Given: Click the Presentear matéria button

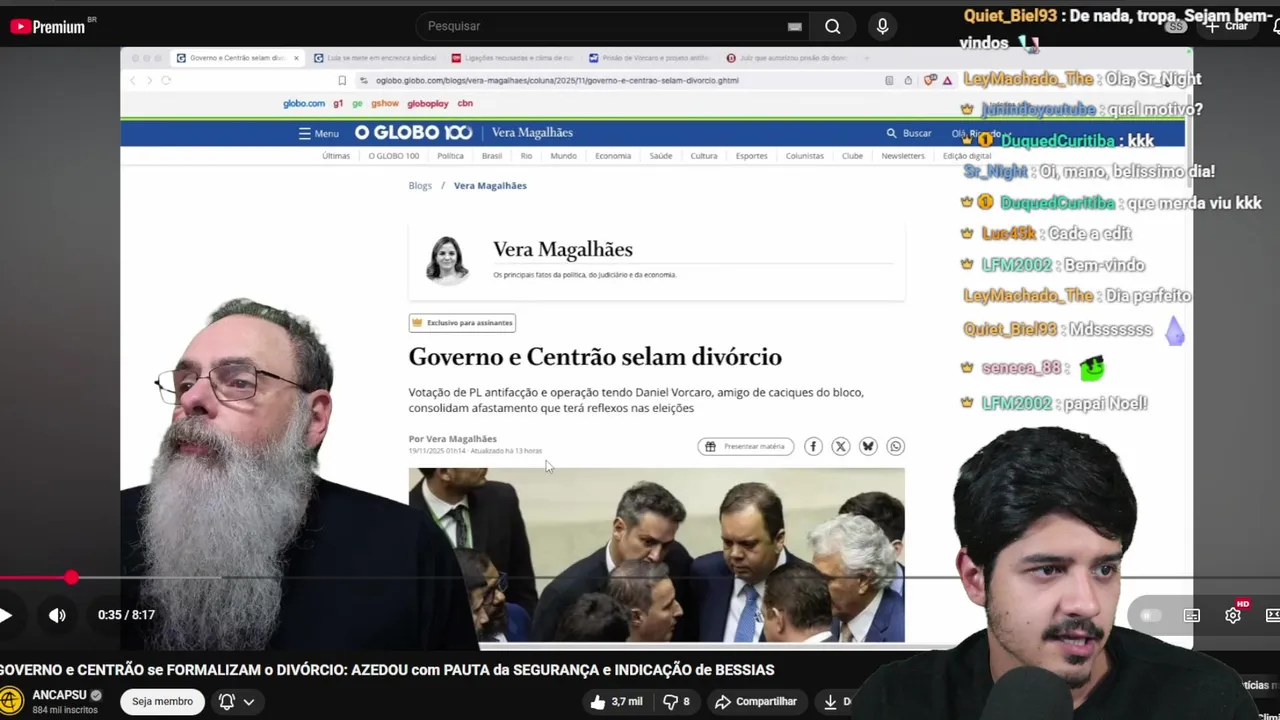Looking at the screenshot, I should point(746,447).
